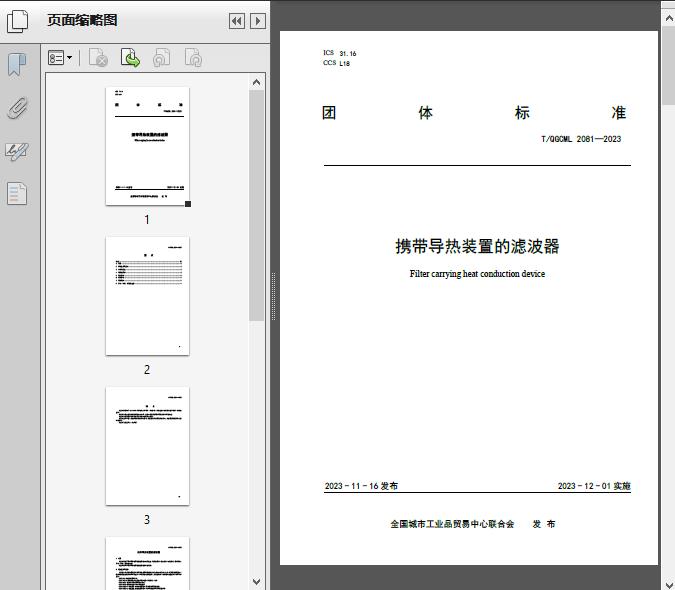This screenshot has width=675, height=590.
Task: Select page 3 thumbnail
Action: coord(147,446)
